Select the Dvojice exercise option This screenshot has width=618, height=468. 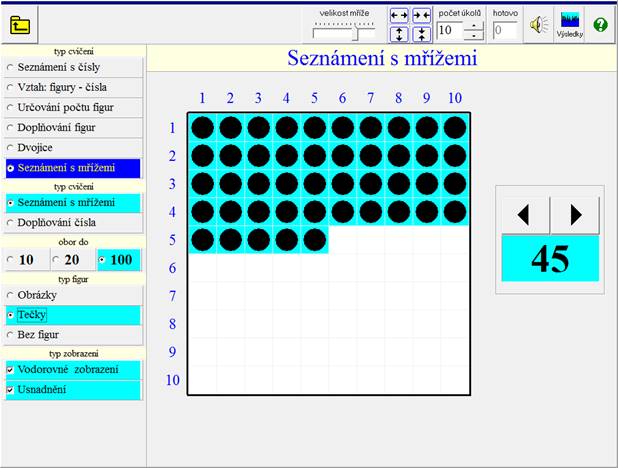point(73,147)
